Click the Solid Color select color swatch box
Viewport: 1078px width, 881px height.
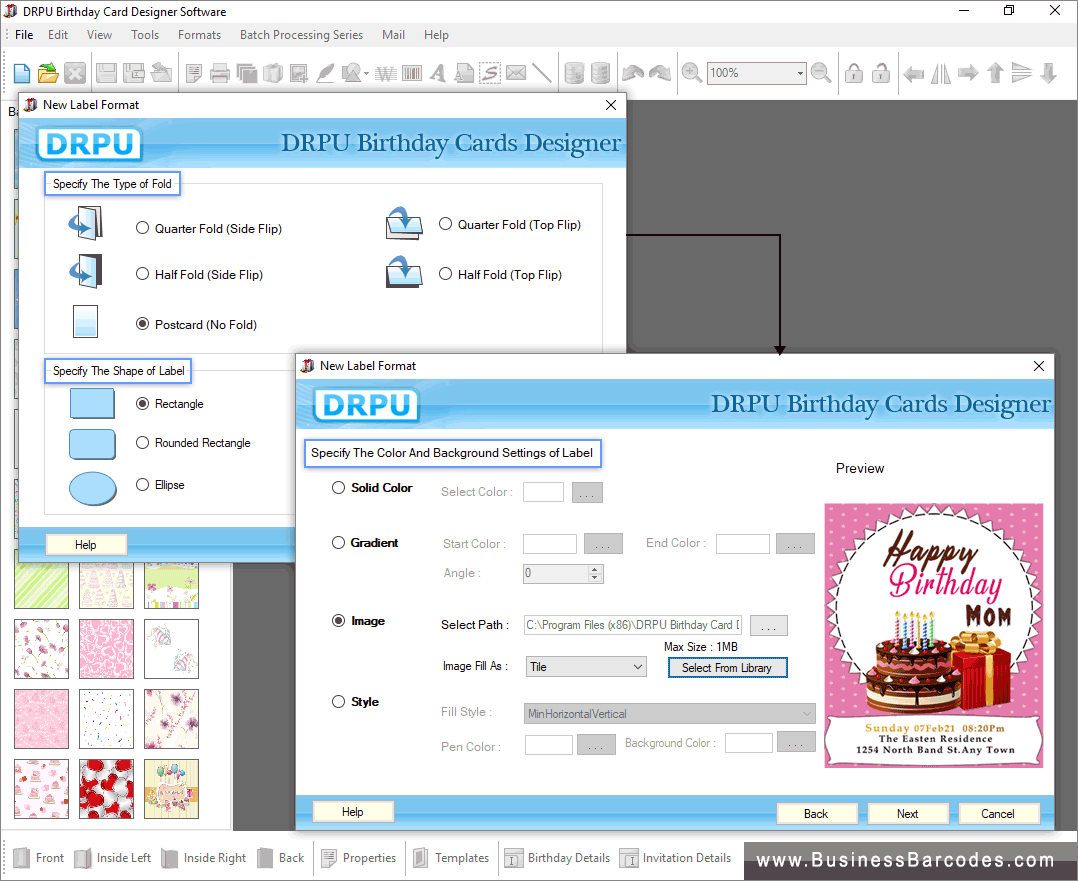click(543, 492)
